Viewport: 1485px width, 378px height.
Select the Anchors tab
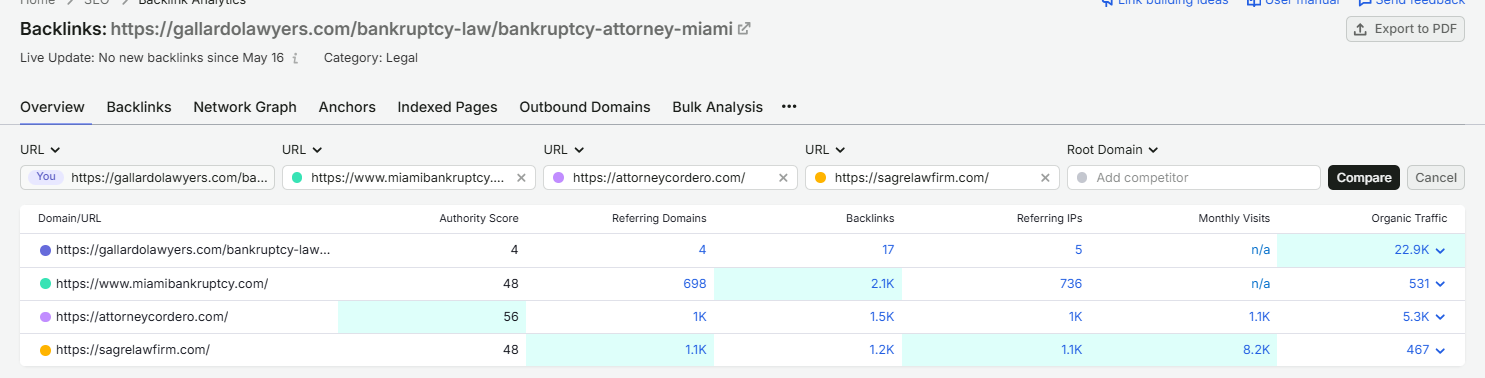[x=347, y=107]
